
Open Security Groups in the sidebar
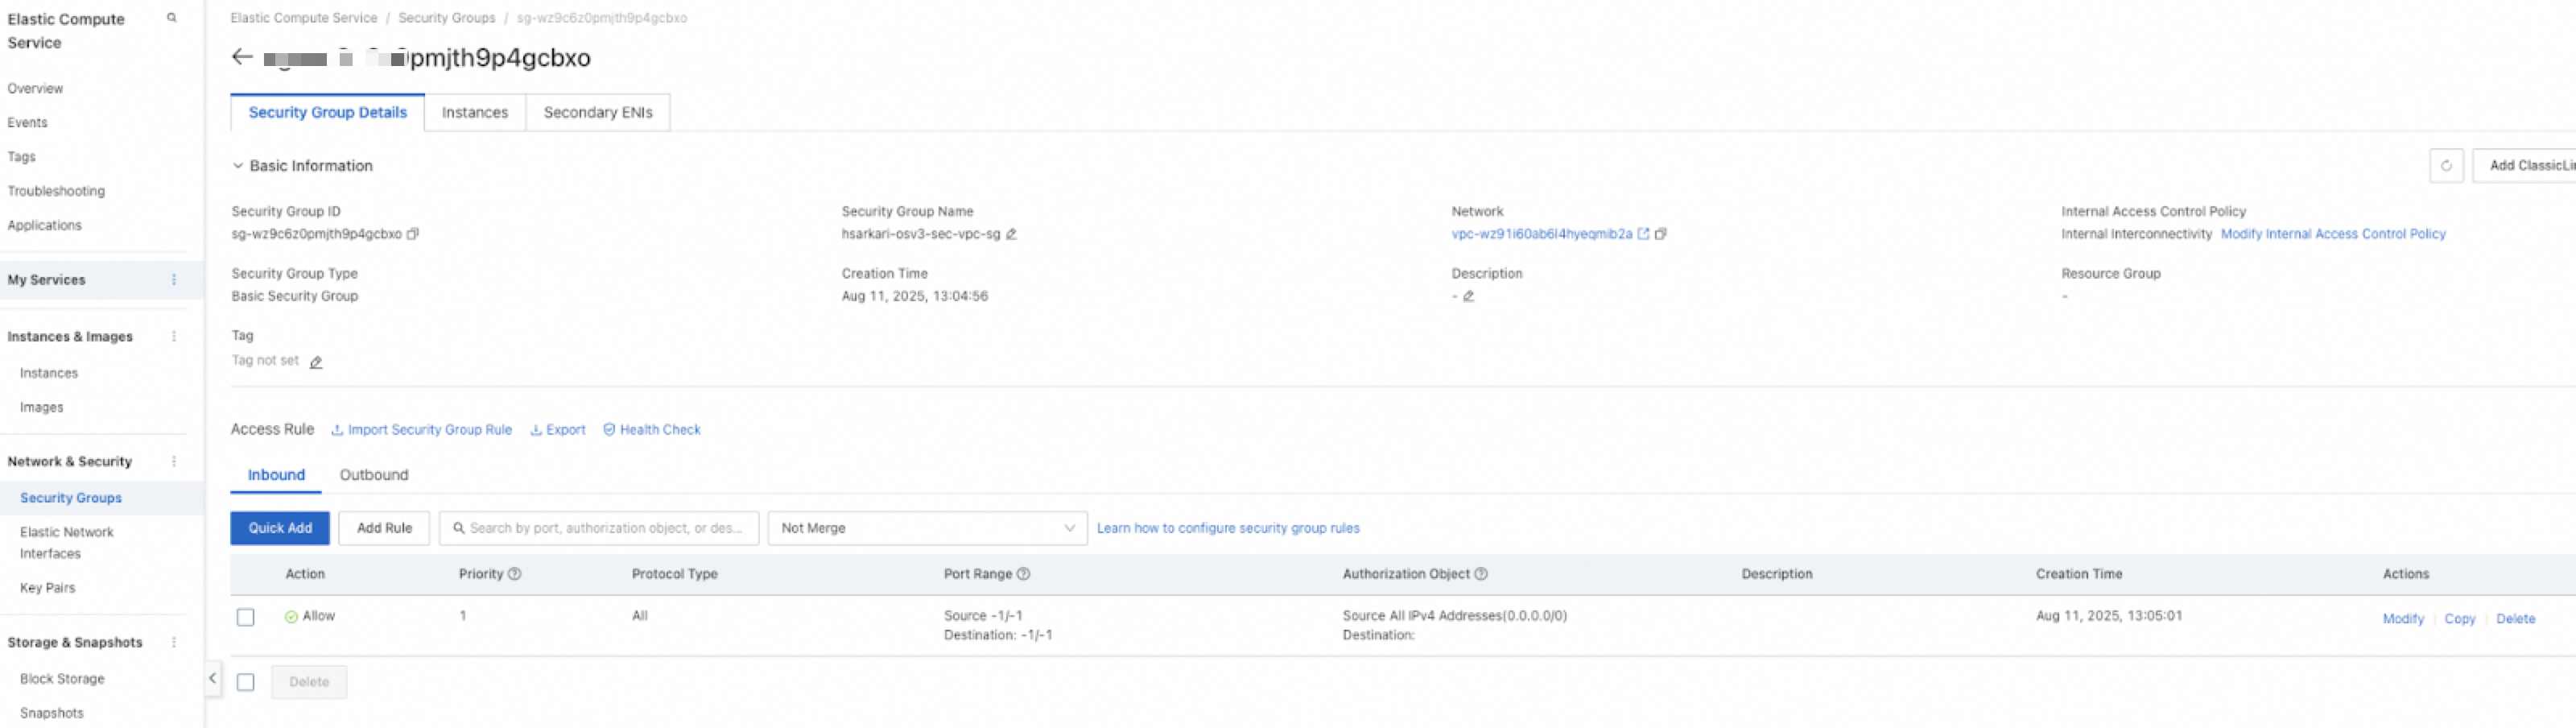tap(71, 498)
